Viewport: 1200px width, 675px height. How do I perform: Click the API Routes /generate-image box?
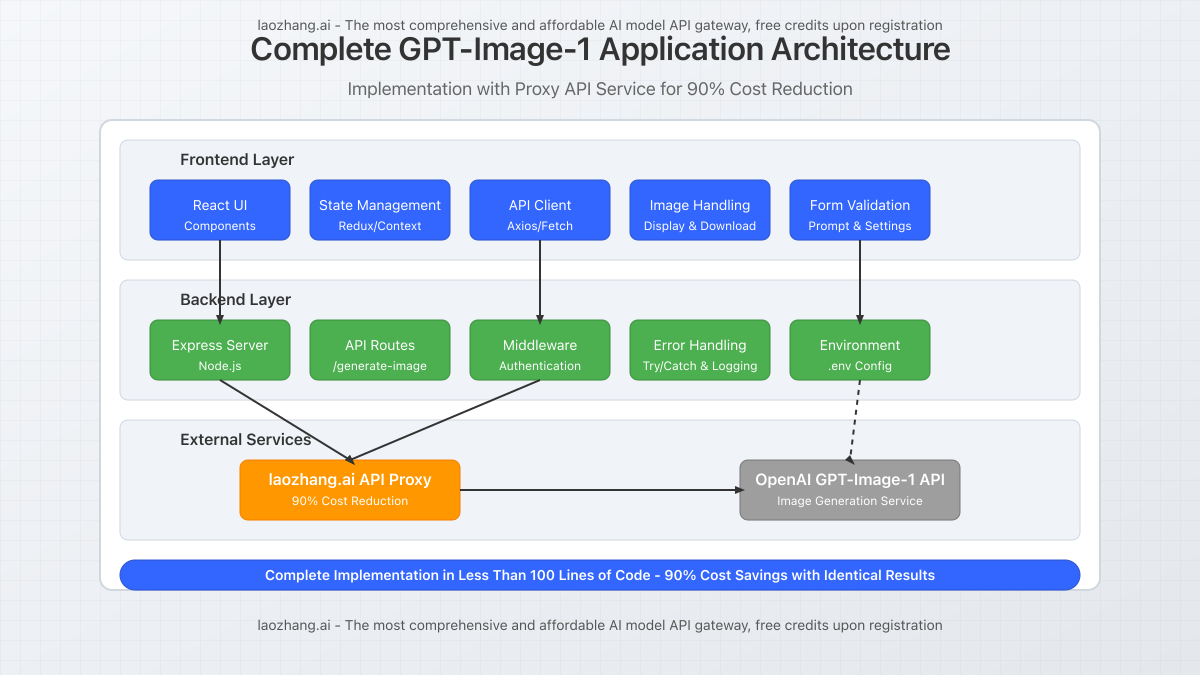click(380, 350)
